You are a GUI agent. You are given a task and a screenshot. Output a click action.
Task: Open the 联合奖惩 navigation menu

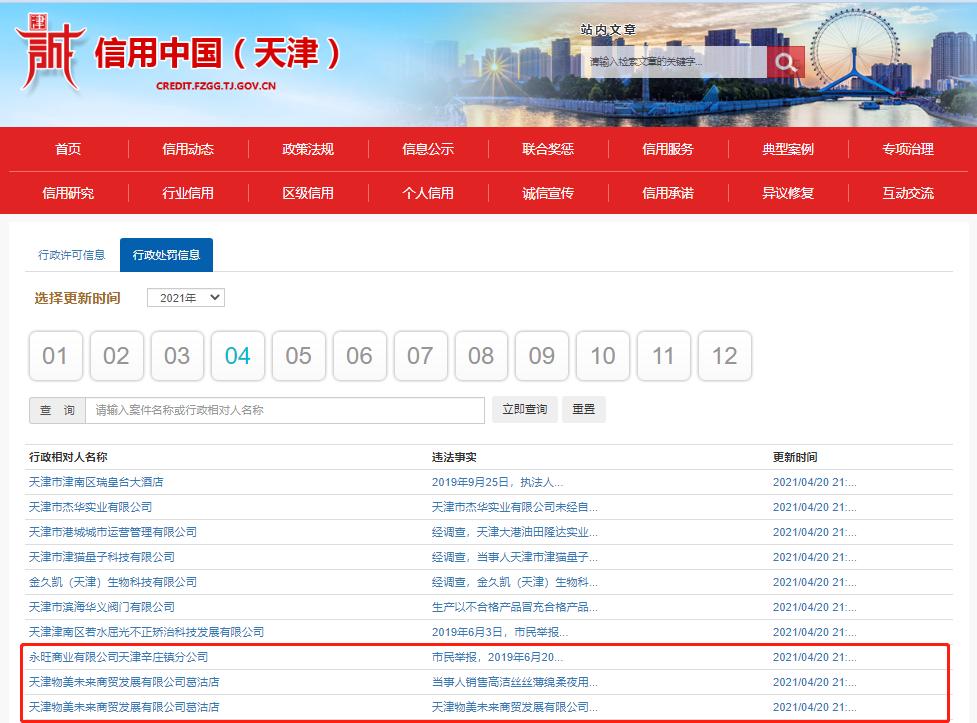pyautogui.click(x=547, y=148)
